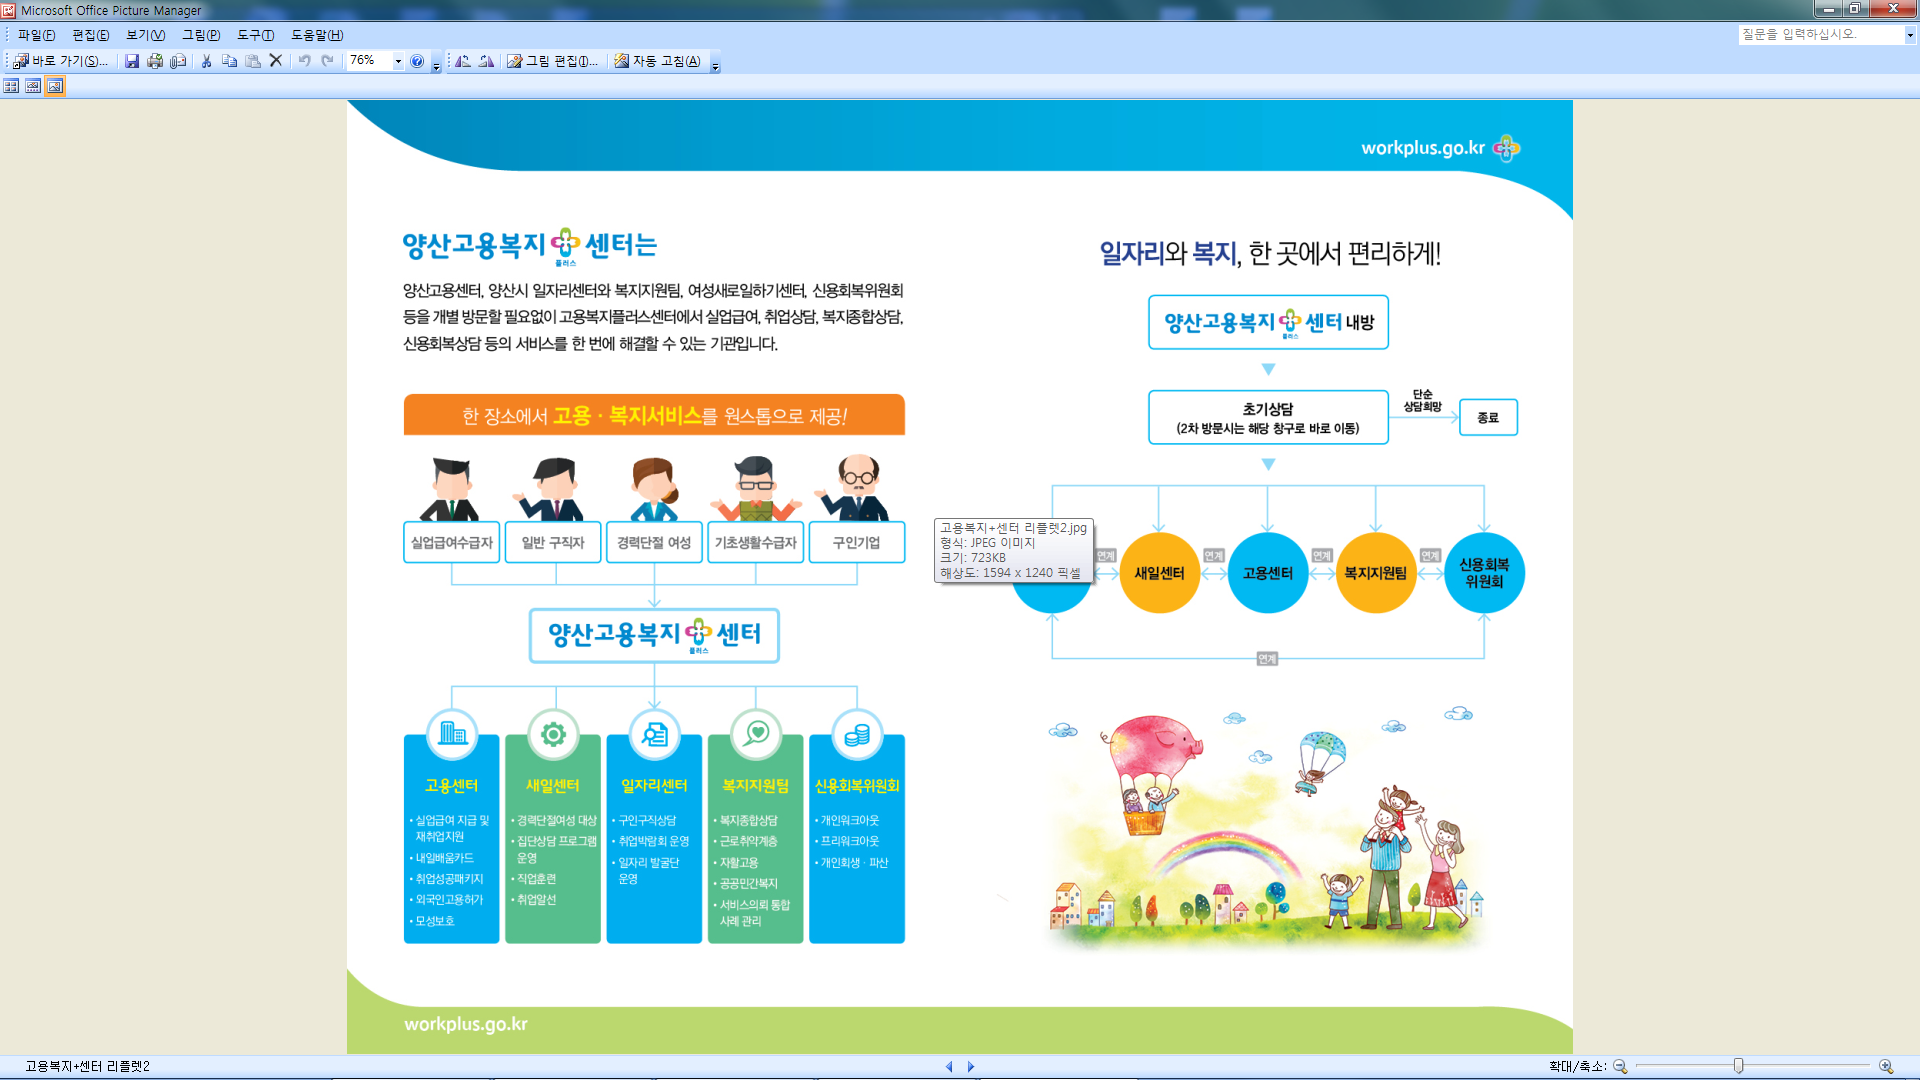Viewport: 1920px width, 1080px height.
Task: Click the zoom out magnifier icon
Action: click(1620, 1066)
